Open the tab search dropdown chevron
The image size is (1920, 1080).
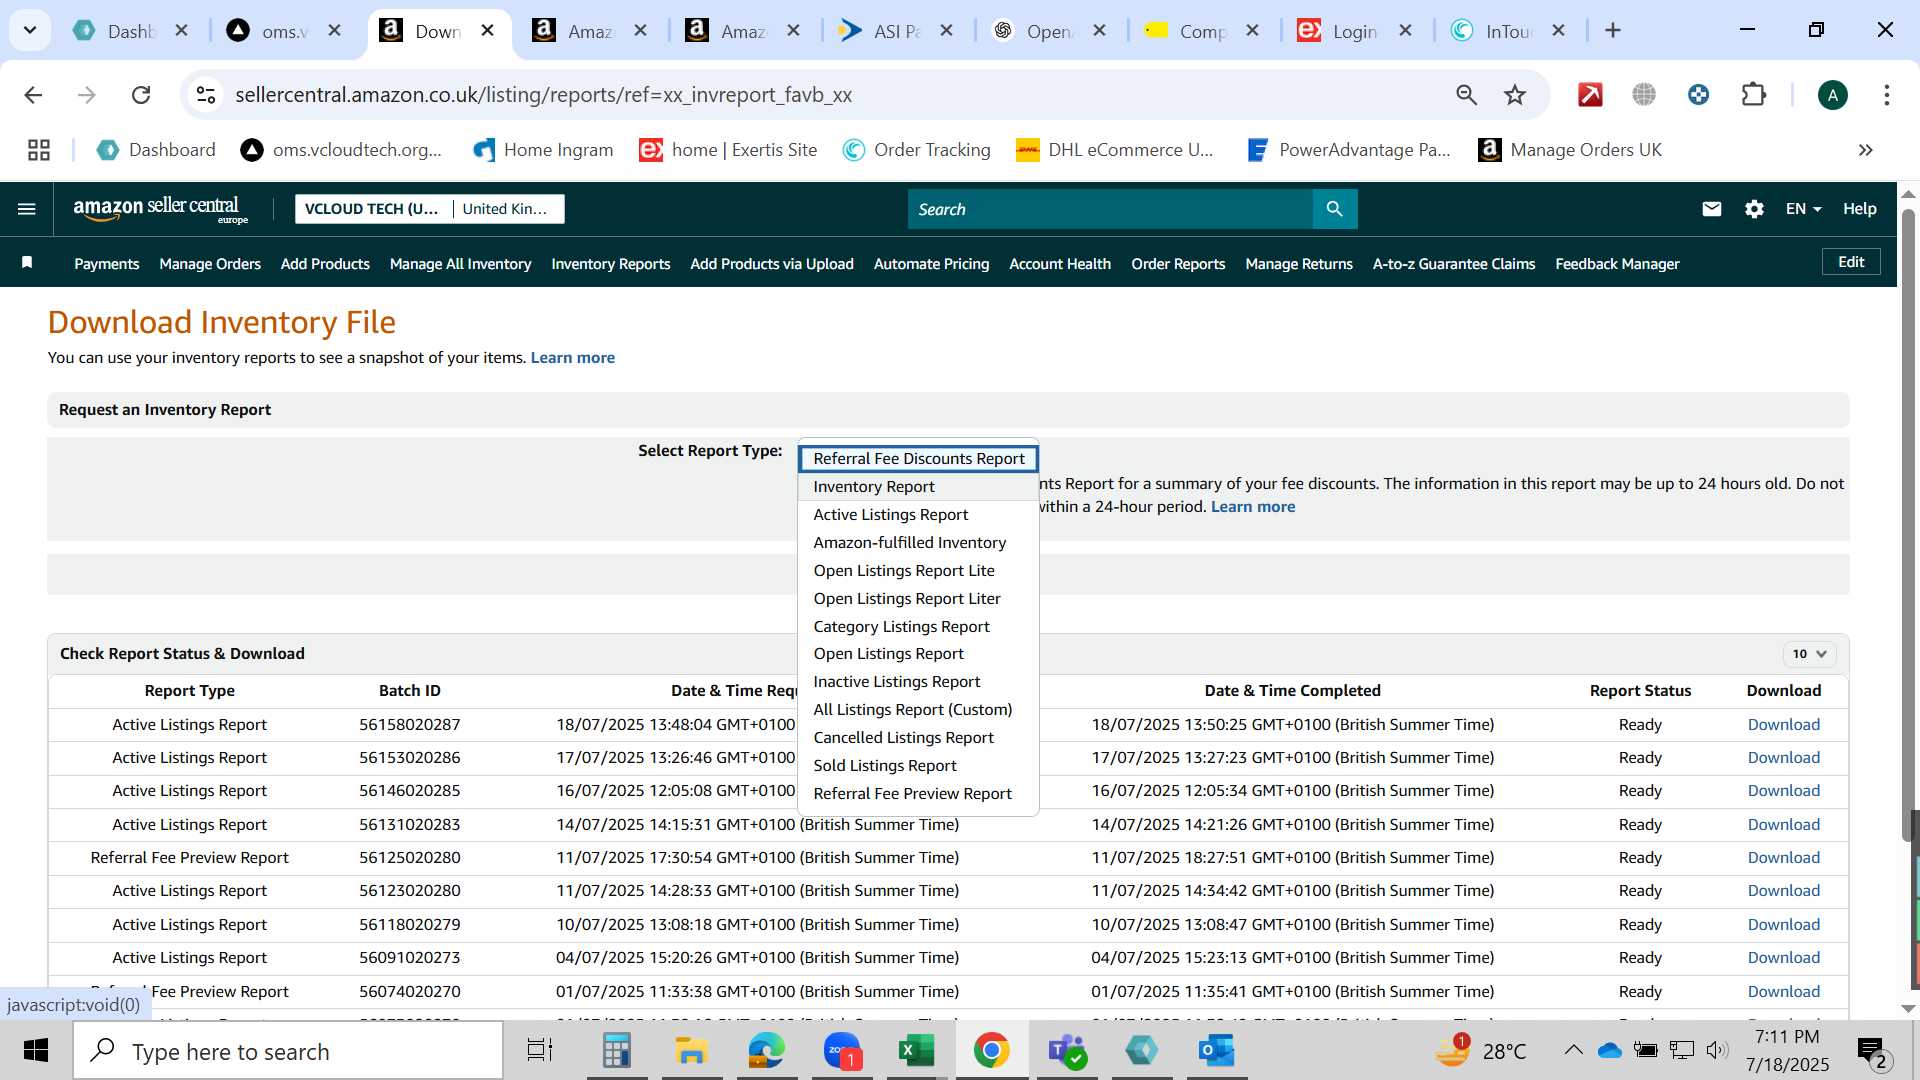30,31
